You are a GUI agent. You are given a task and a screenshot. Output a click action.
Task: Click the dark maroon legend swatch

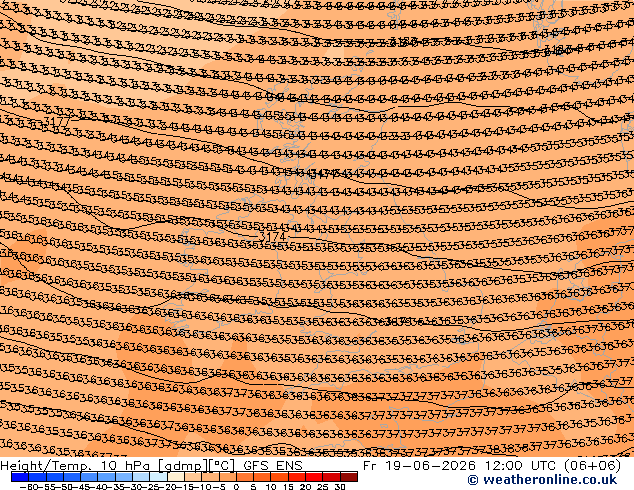point(349,477)
